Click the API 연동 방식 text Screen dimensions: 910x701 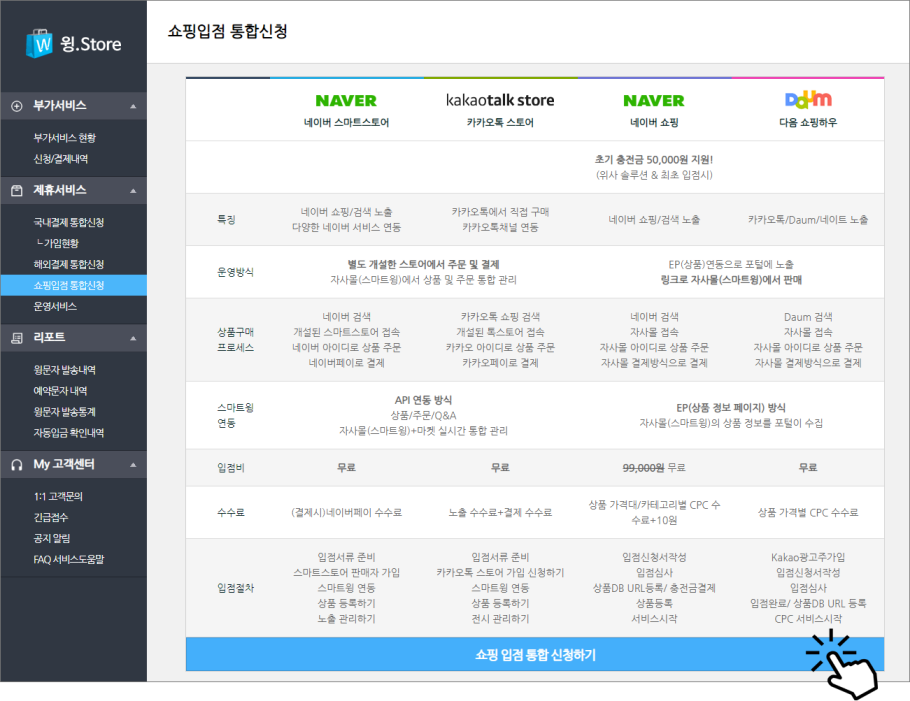pos(423,400)
